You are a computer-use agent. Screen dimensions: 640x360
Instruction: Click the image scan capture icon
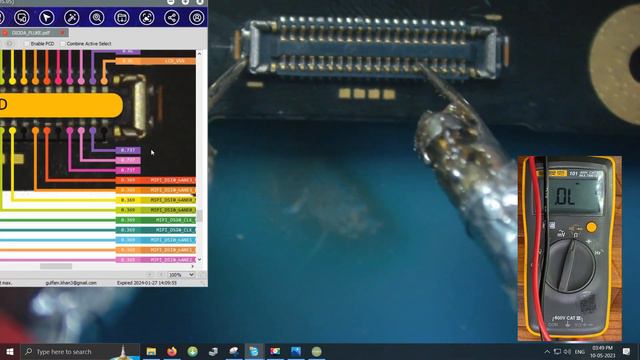[x=147, y=18]
